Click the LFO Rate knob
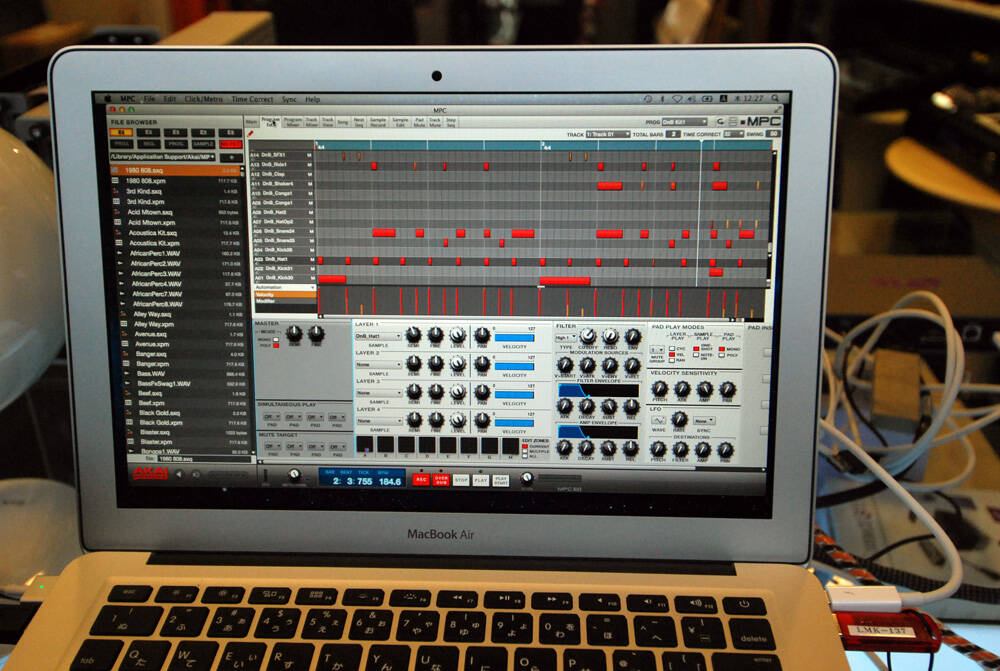This screenshot has height=671, width=1000. pyautogui.click(x=680, y=418)
